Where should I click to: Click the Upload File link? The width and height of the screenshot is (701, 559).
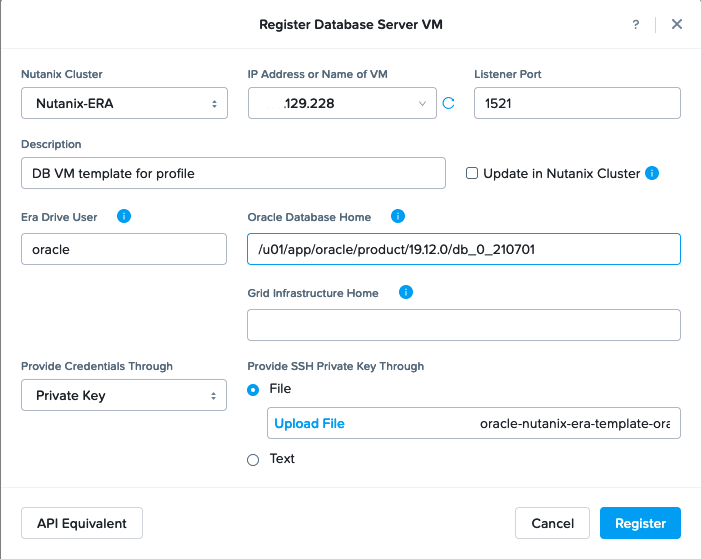tap(309, 423)
